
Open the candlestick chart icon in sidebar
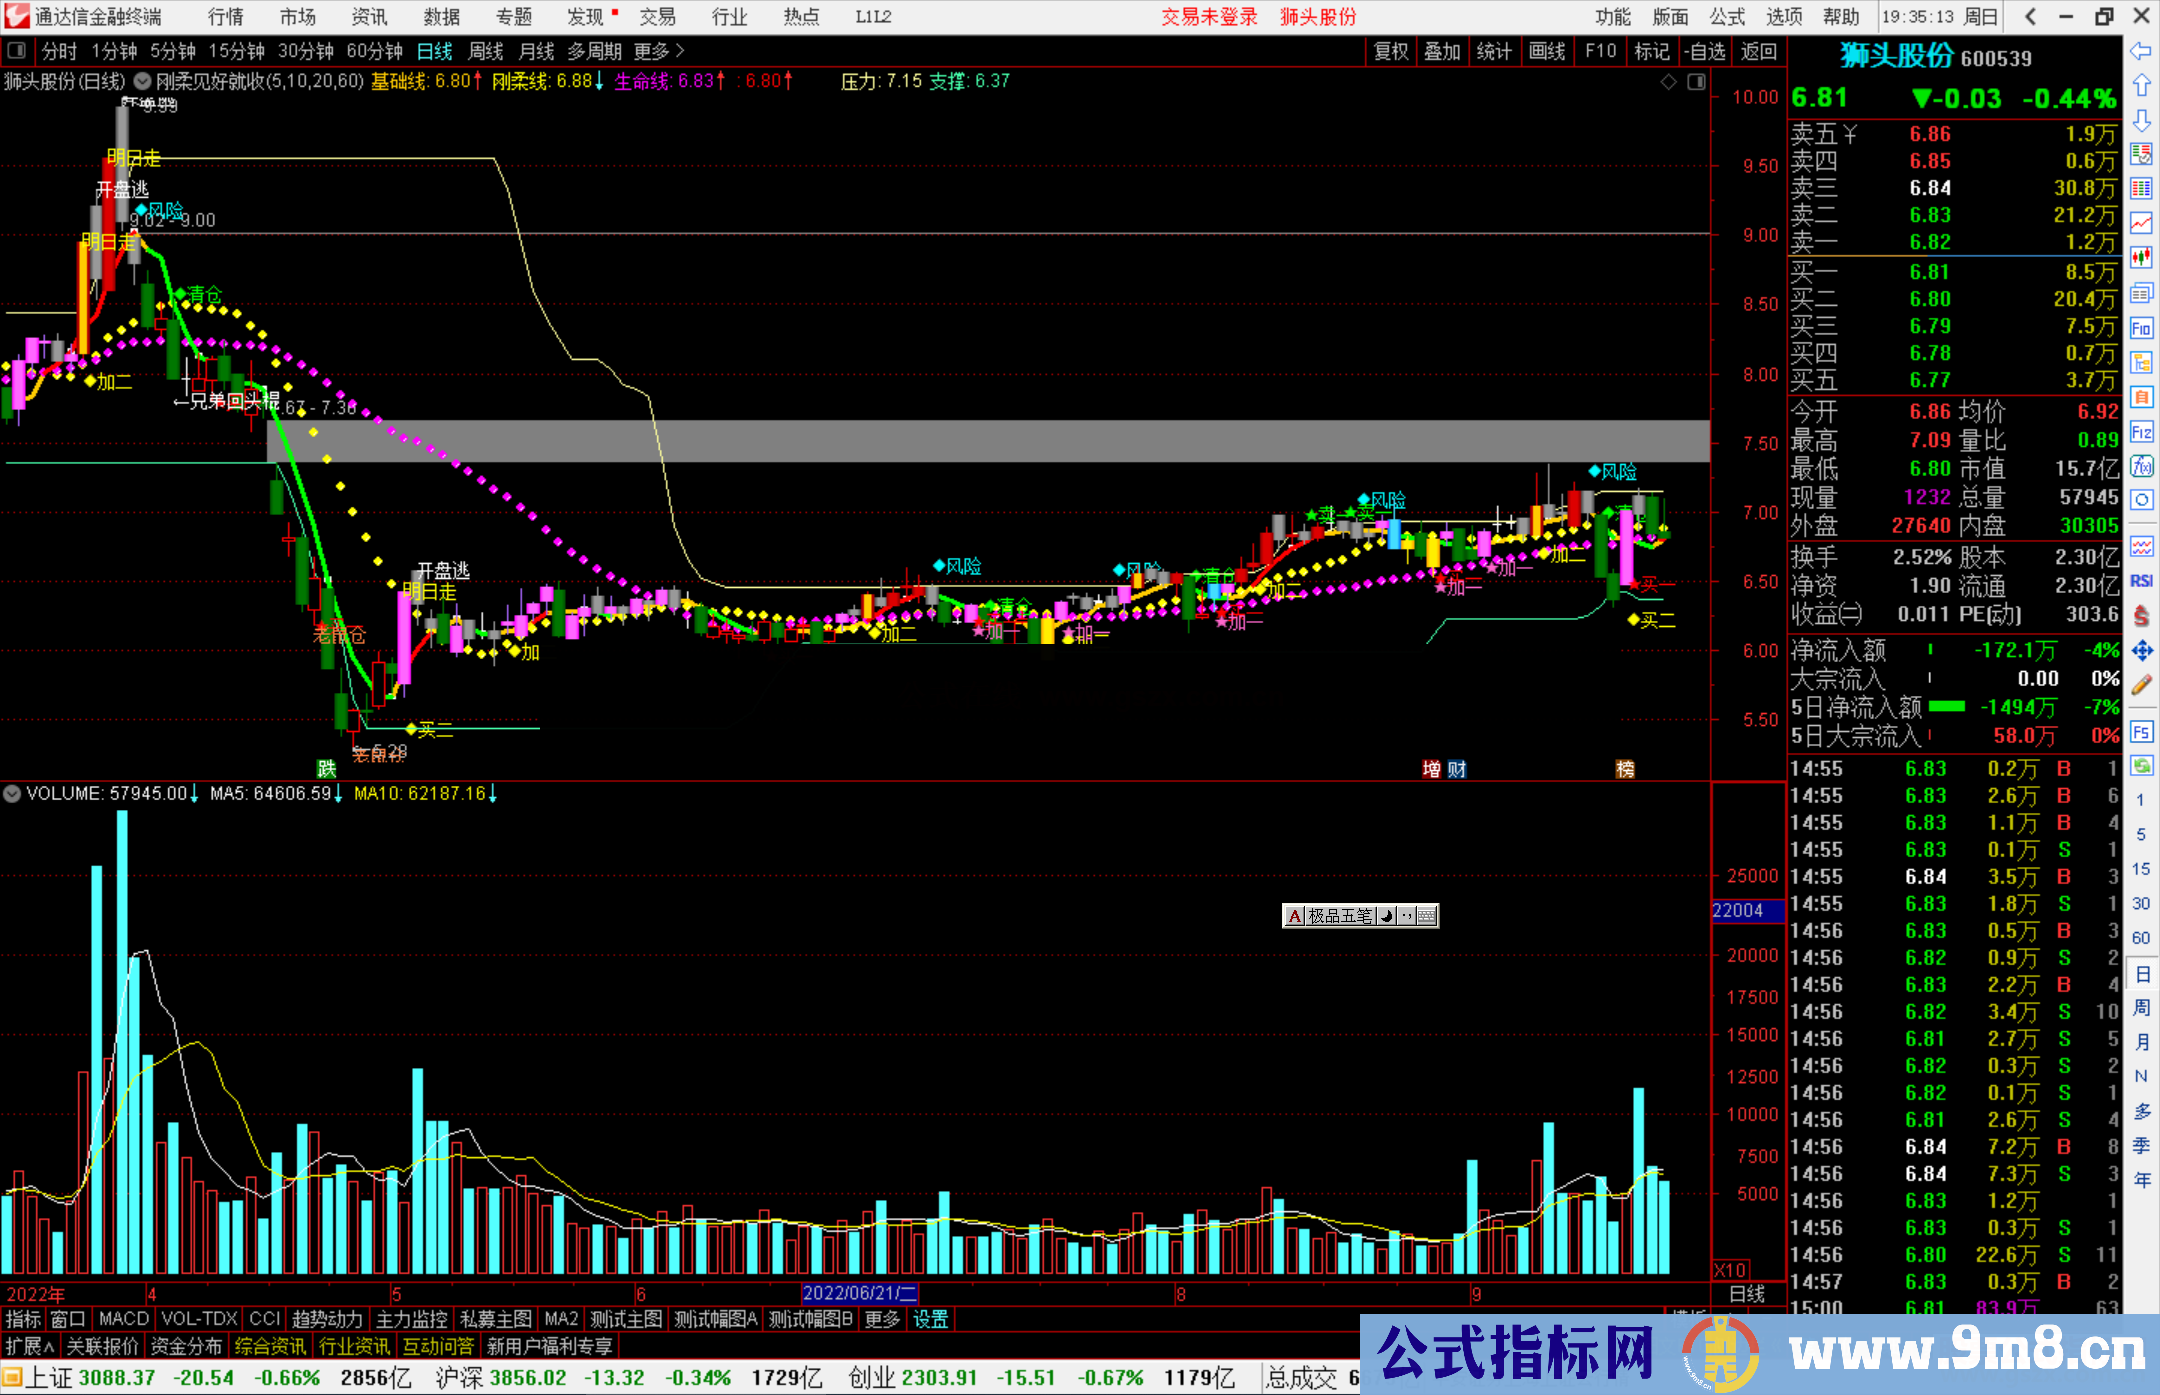pyautogui.click(x=2141, y=258)
